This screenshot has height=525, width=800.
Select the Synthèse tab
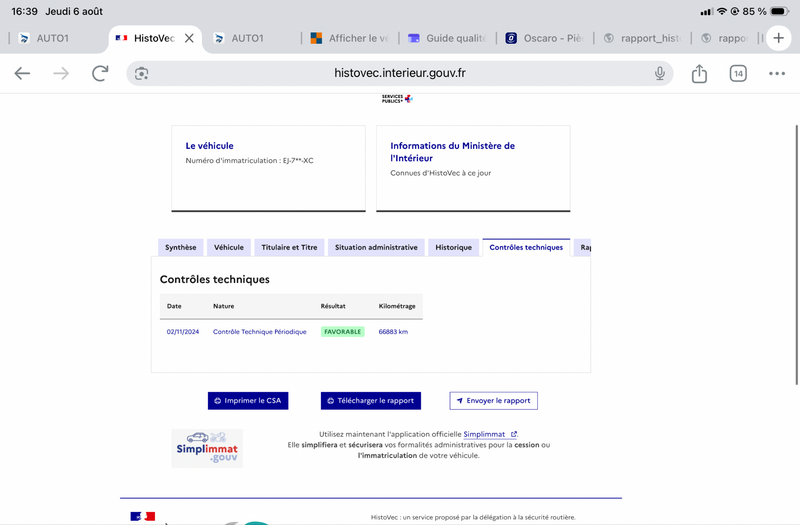(181, 247)
